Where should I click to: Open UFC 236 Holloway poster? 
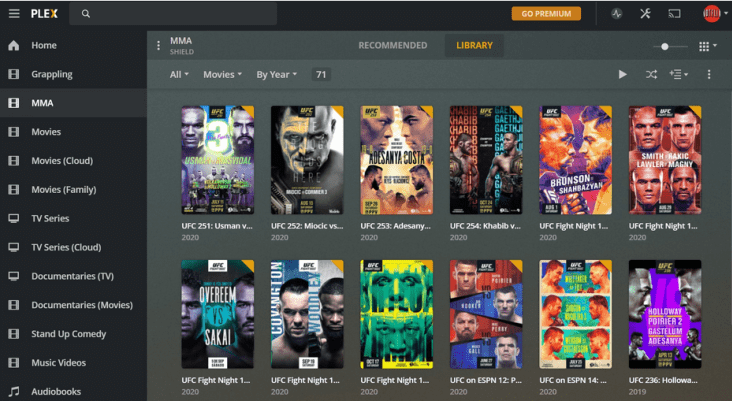pos(665,314)
